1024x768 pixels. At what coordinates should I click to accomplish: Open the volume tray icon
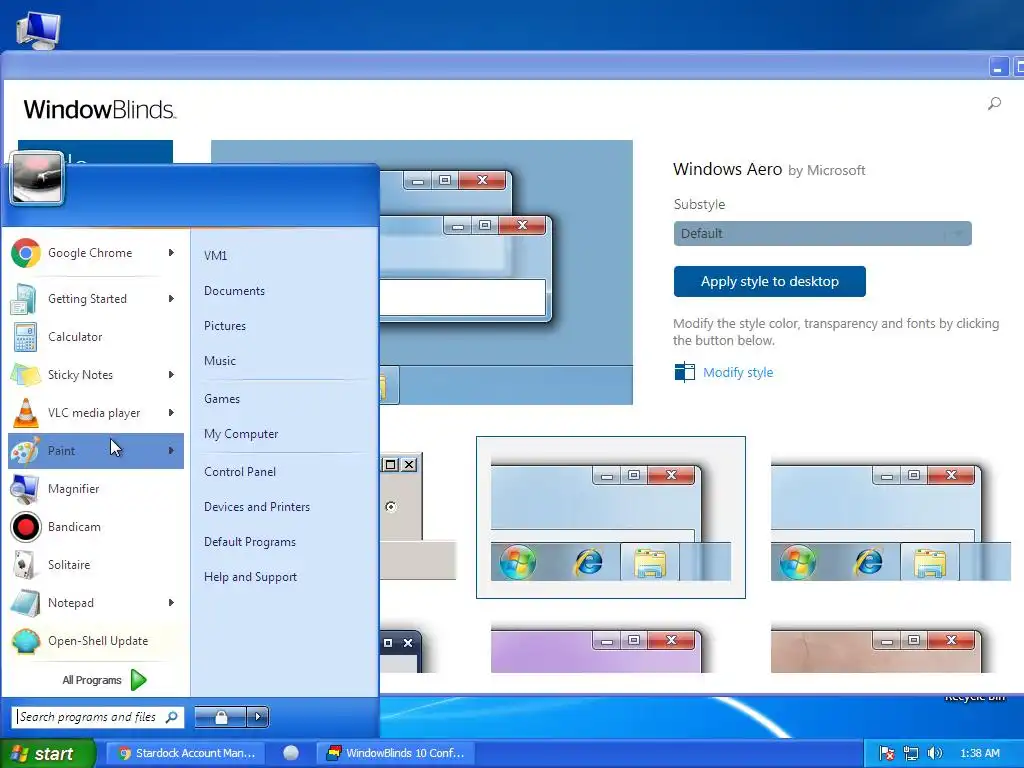tap(935, 753)
